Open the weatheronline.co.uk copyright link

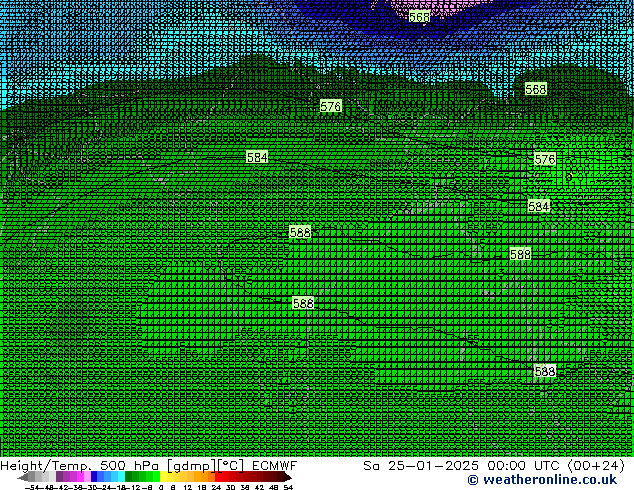542,480
